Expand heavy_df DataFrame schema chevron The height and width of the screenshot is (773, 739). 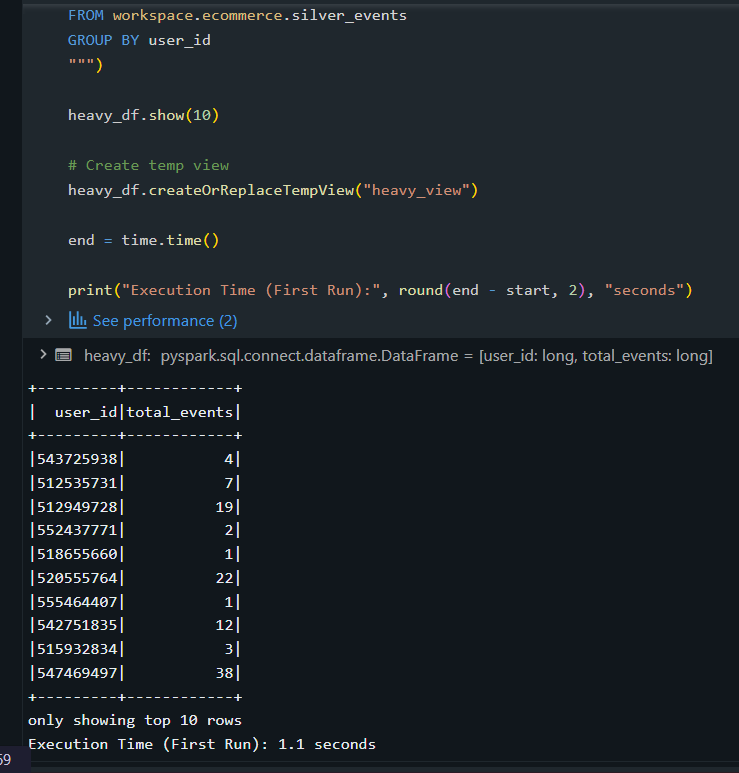coord(43,354)
